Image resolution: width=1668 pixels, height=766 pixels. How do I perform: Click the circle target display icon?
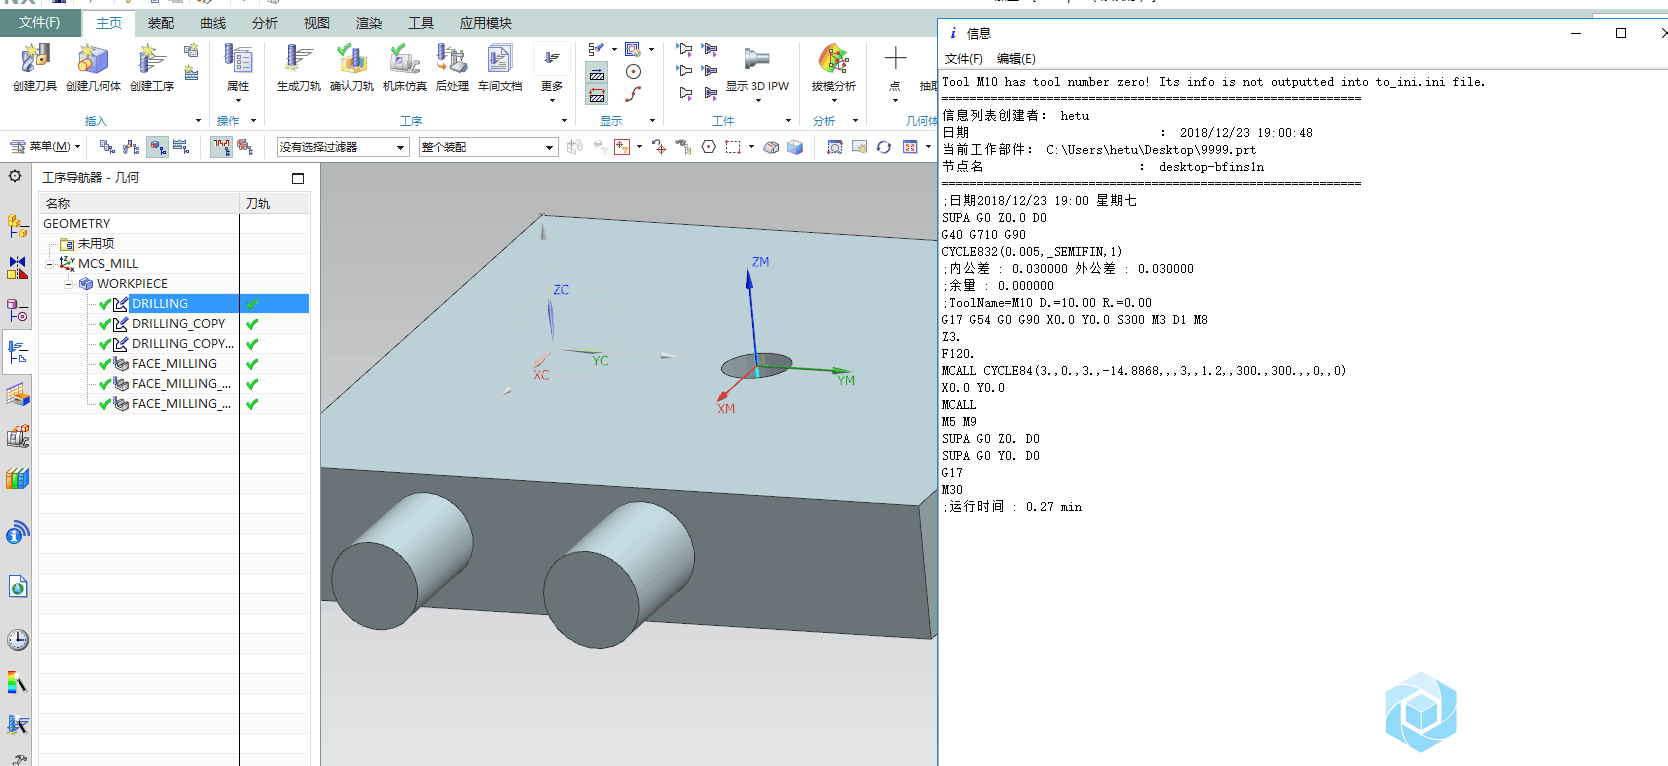633,71
